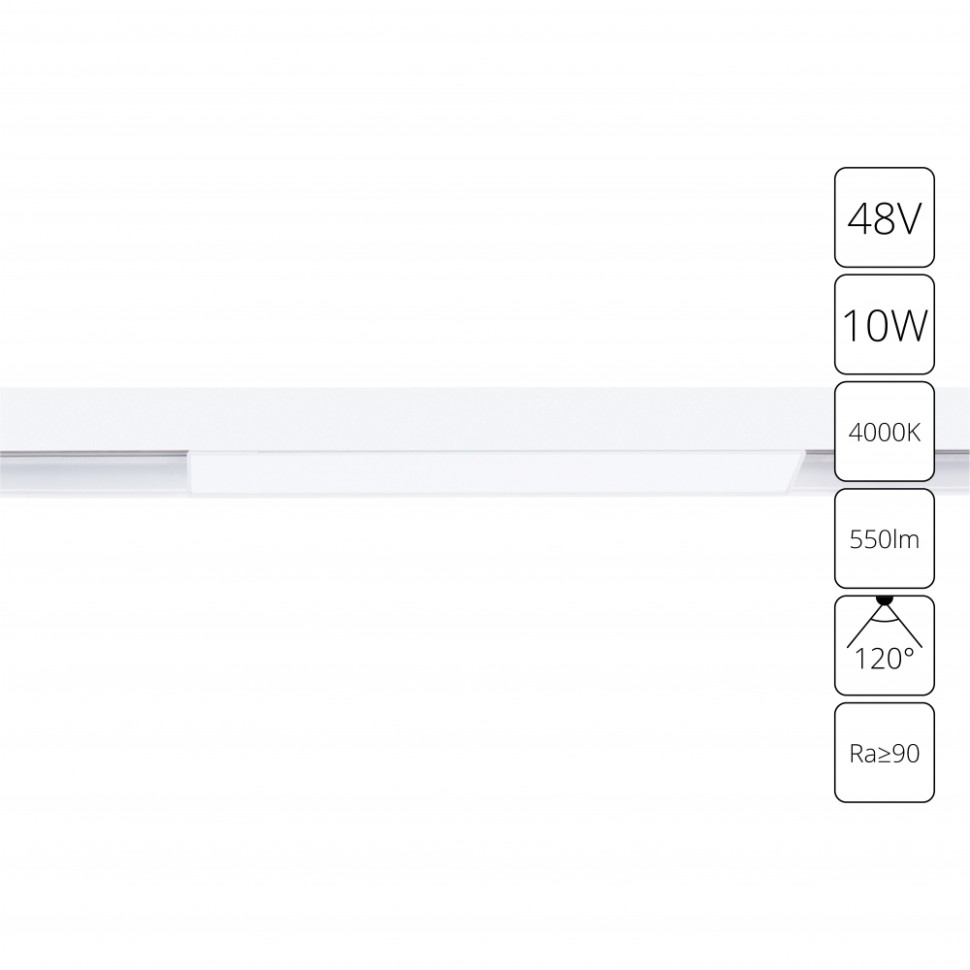
Task: Click the rail between lamp and 4000K badge
Action: [x=818, y=473]
